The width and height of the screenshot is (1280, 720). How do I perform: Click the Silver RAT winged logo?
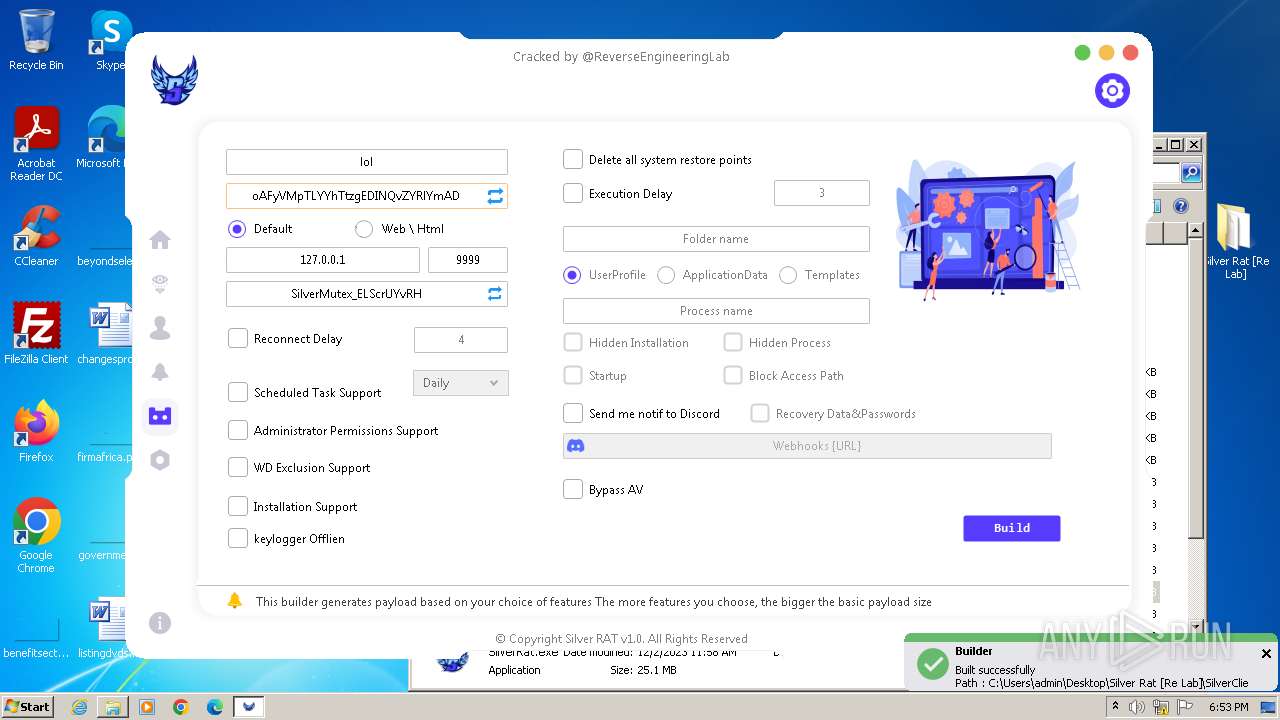point(174,80)
